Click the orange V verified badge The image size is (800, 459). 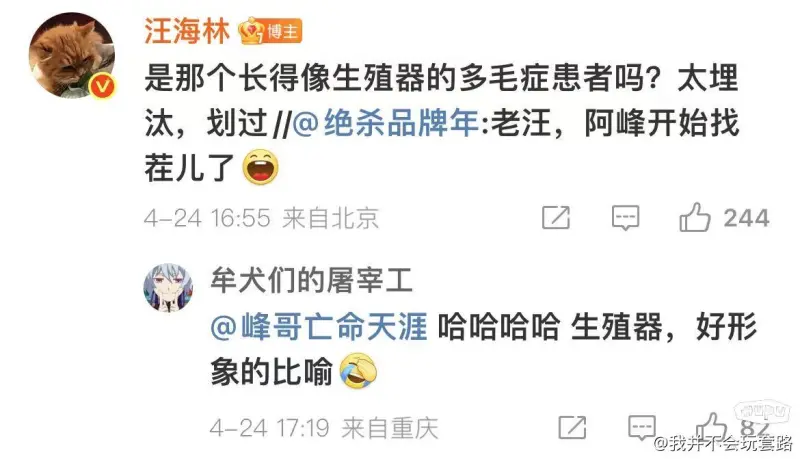click(x=103, y=86)
